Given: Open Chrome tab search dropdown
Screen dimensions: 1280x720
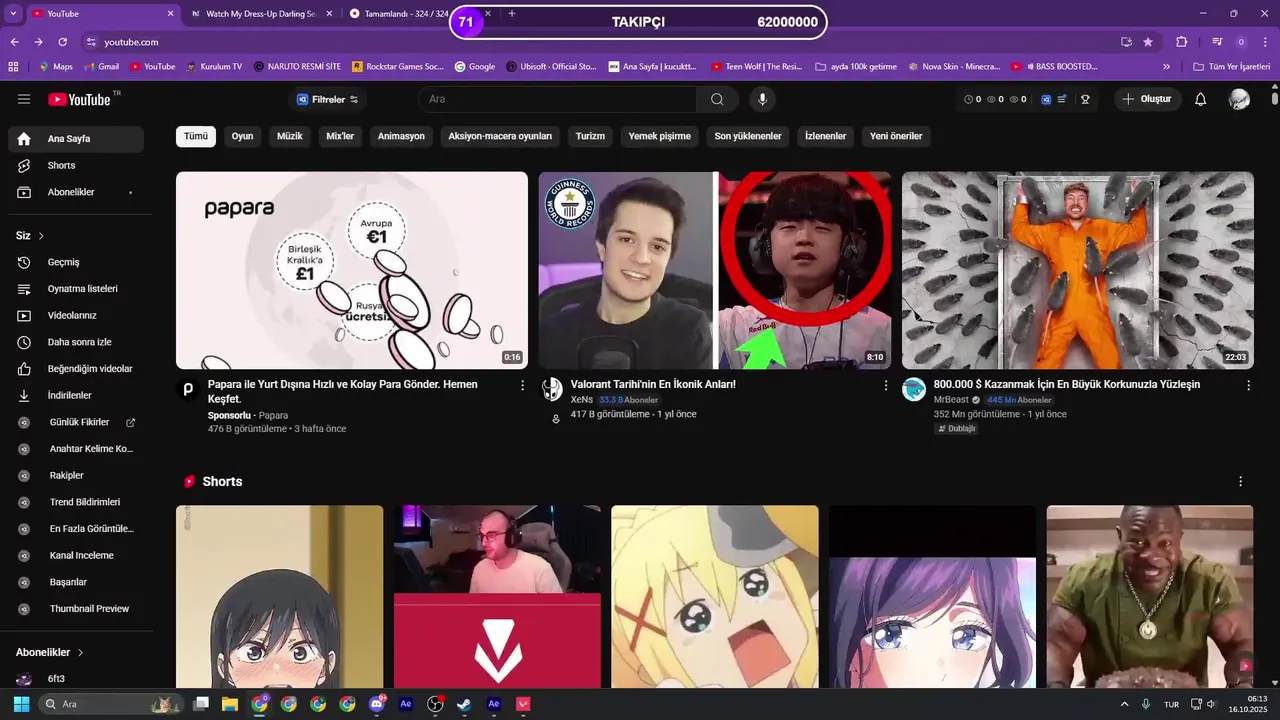Looking at the screenshot, I should coord(13,14).
